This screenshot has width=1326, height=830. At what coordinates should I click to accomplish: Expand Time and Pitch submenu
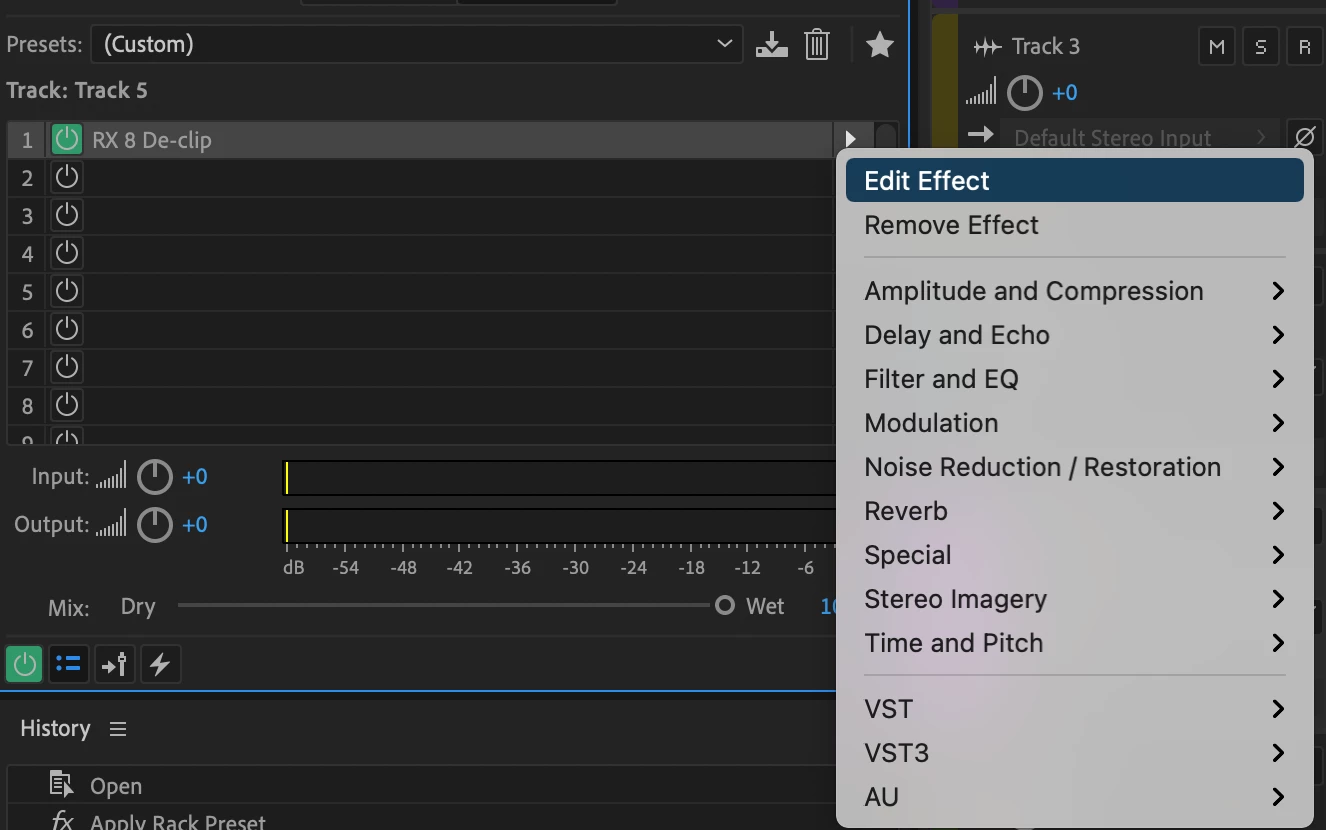1075,643
